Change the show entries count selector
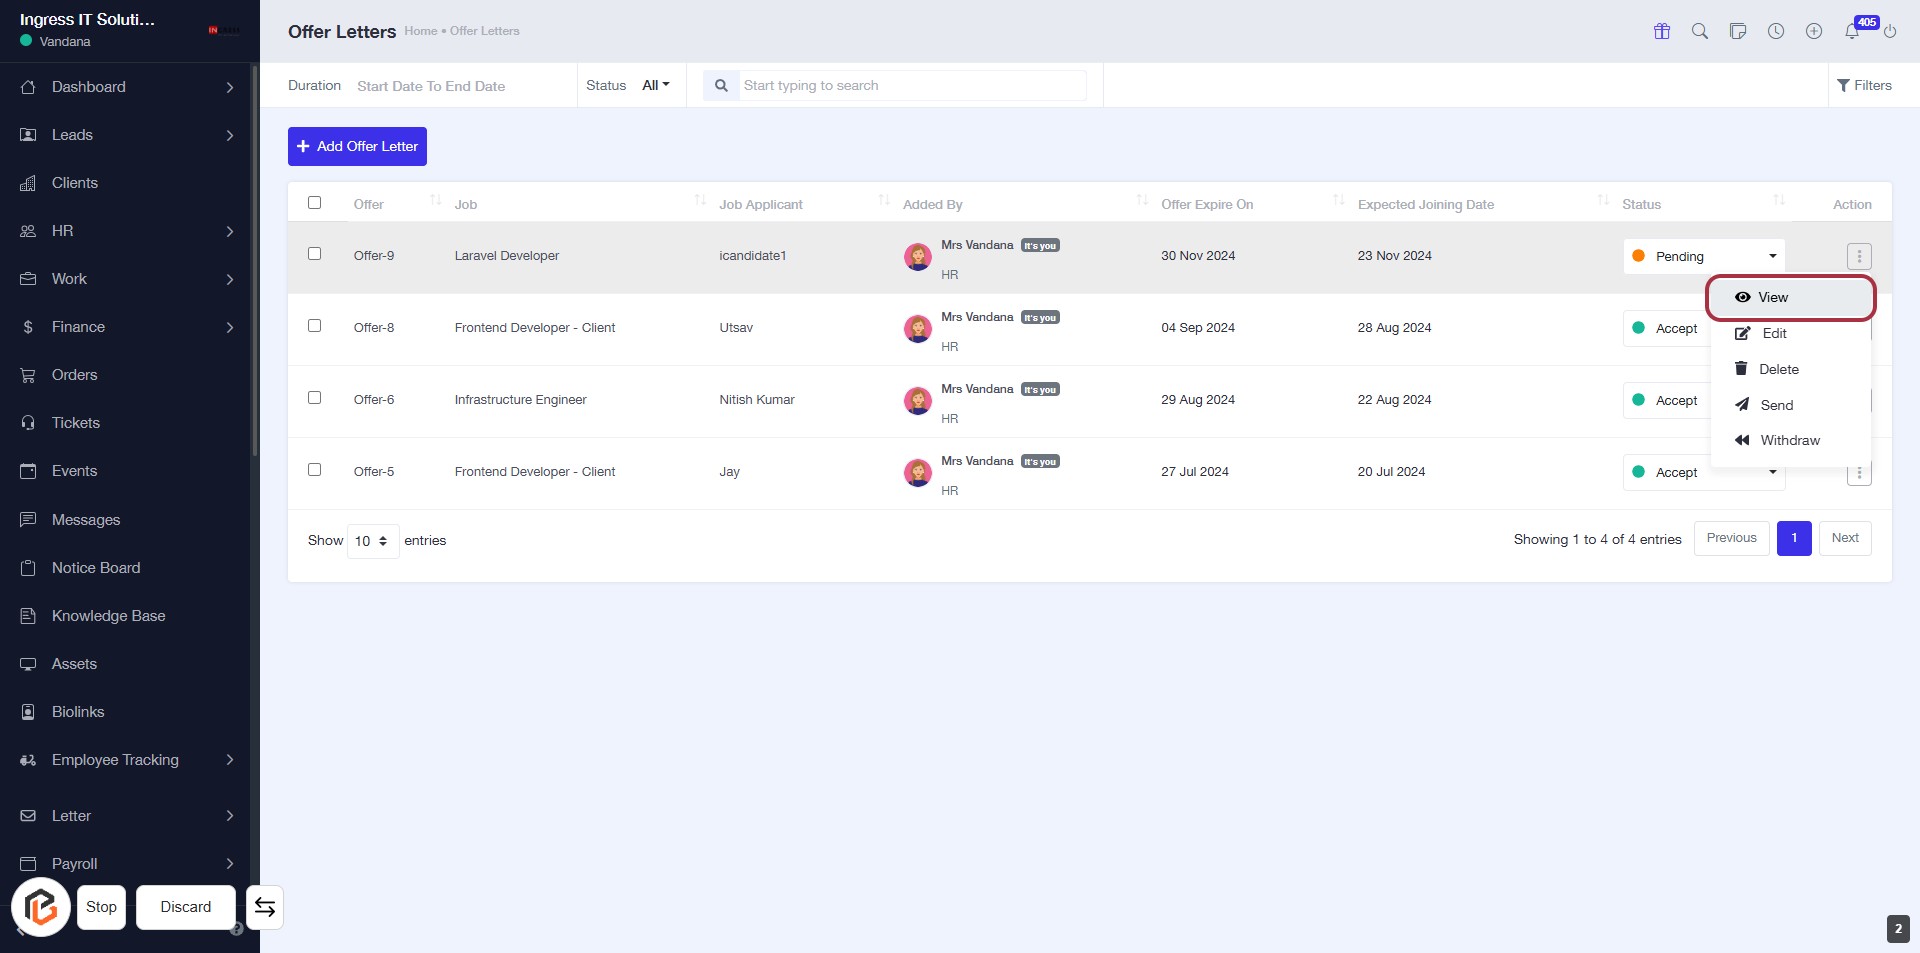 click(x=372, y=541)
